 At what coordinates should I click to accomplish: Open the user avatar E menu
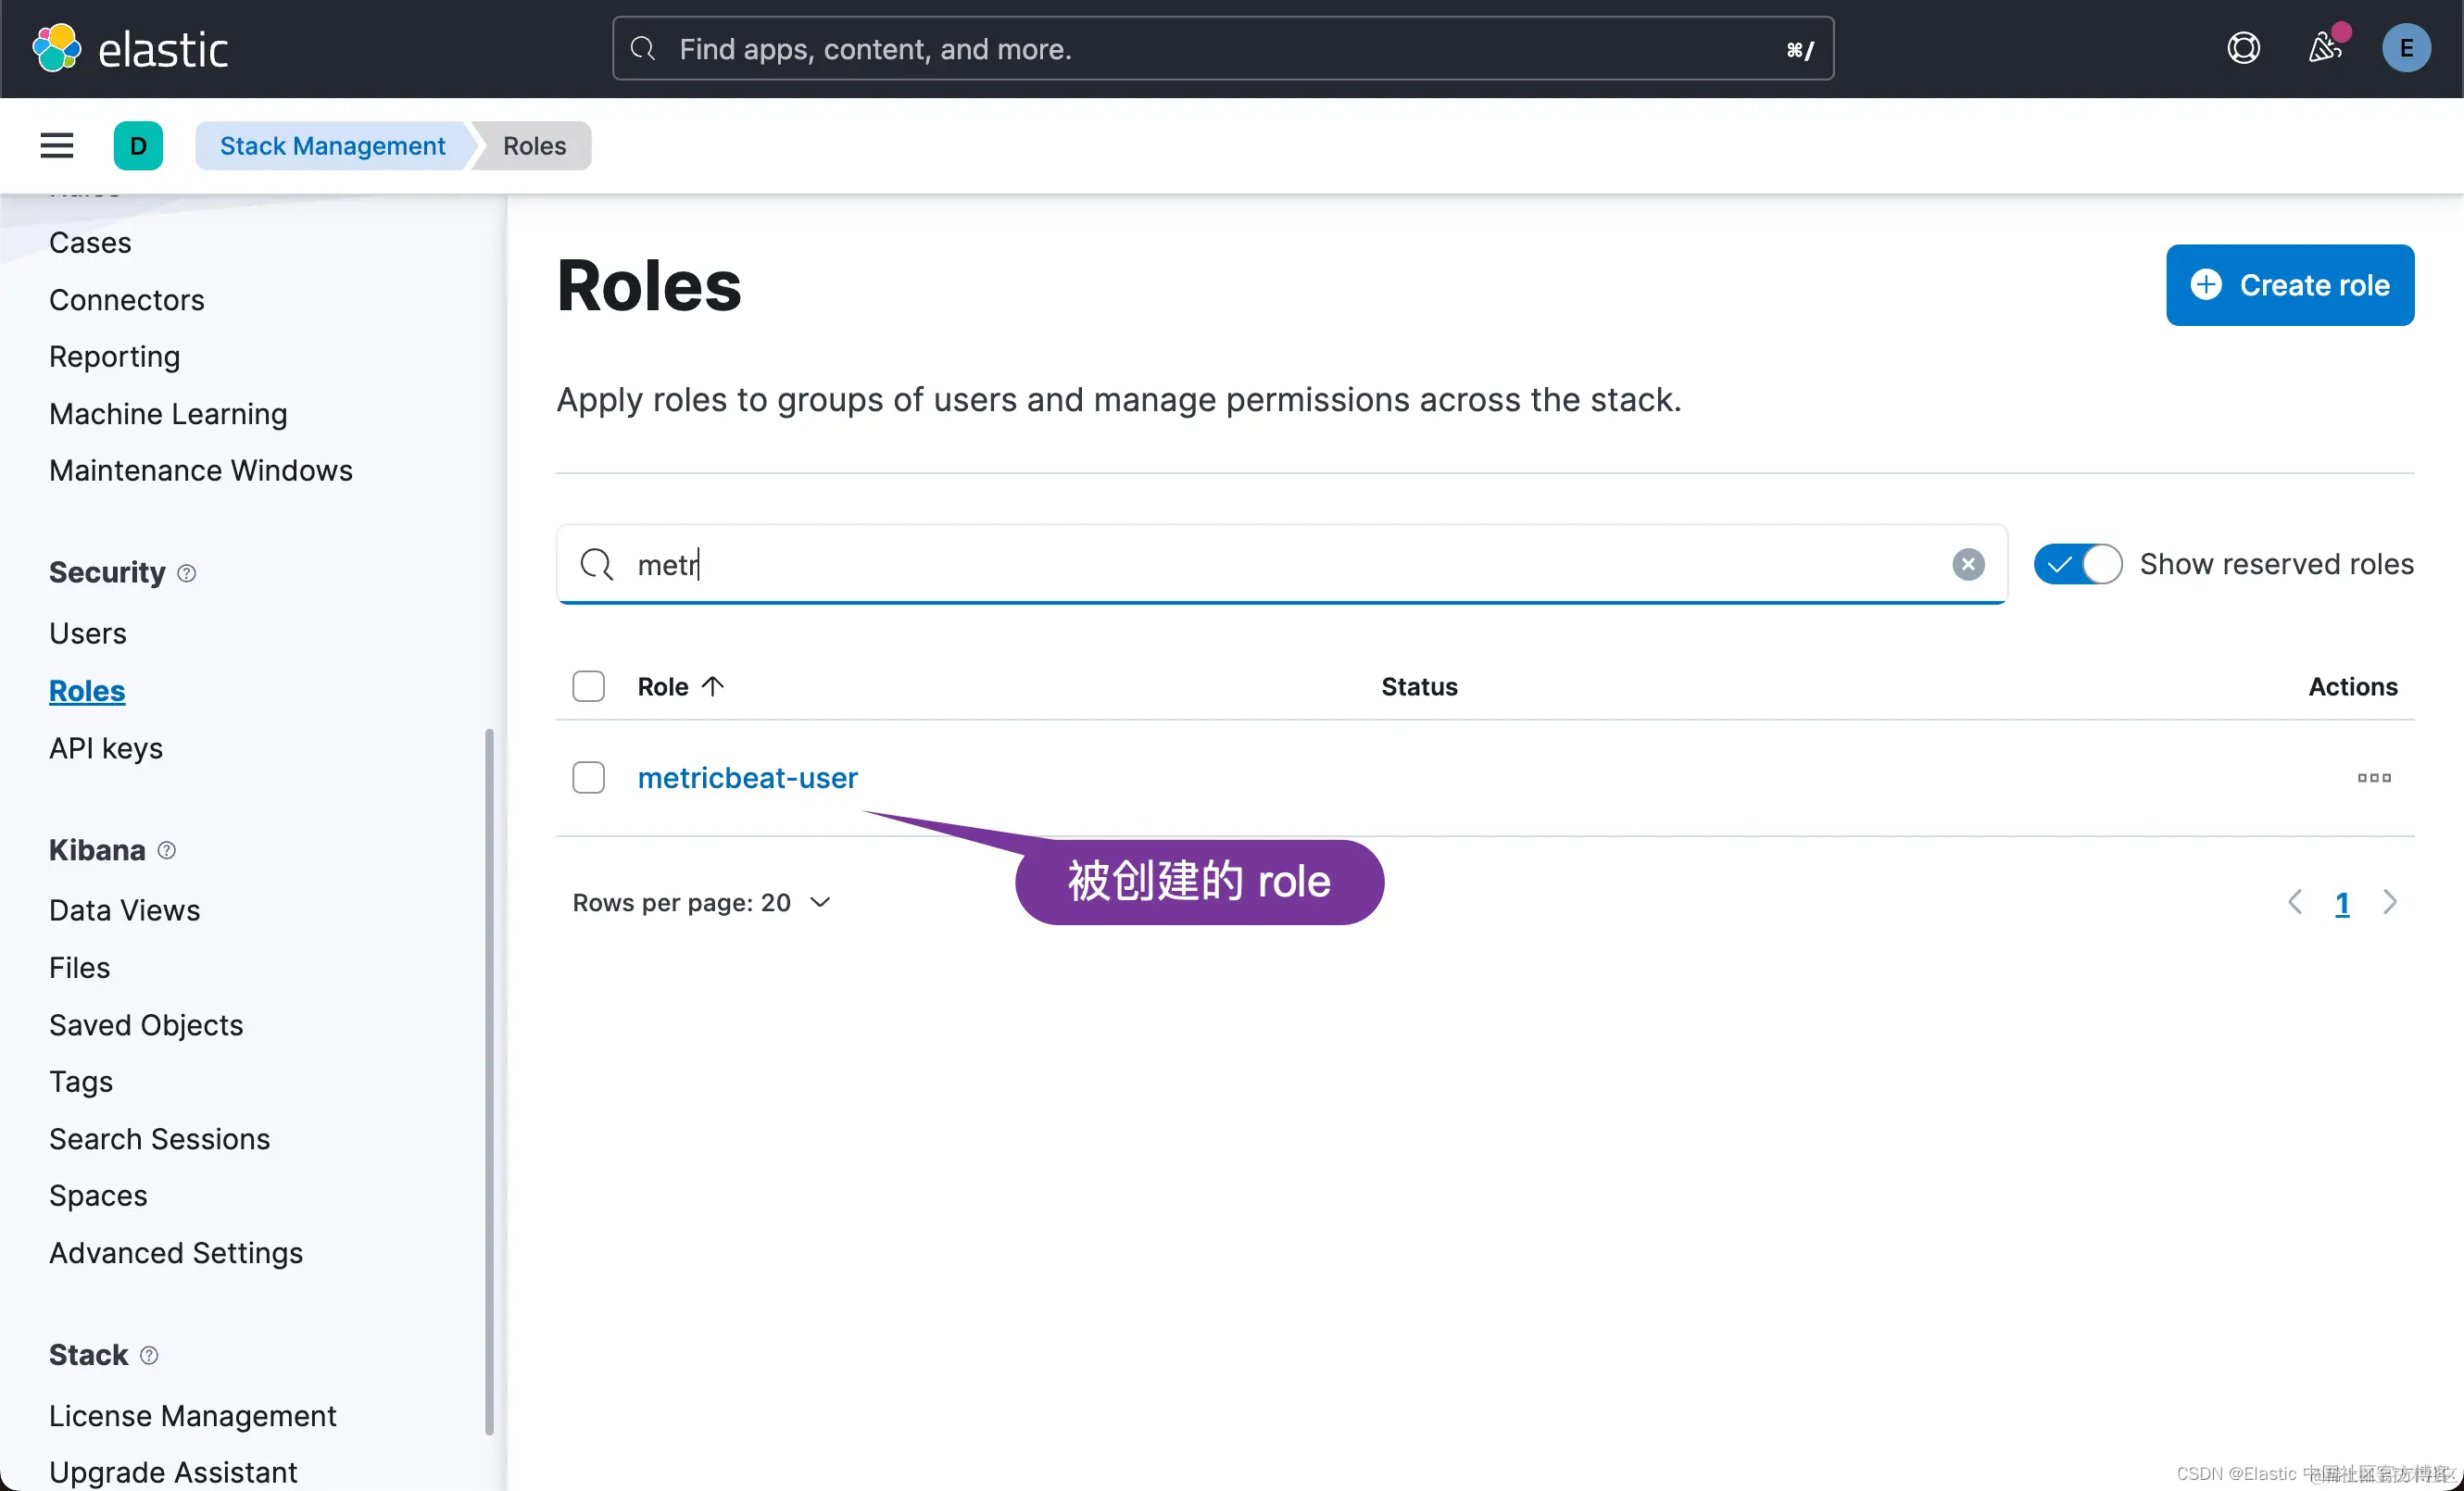[2405, 48]
